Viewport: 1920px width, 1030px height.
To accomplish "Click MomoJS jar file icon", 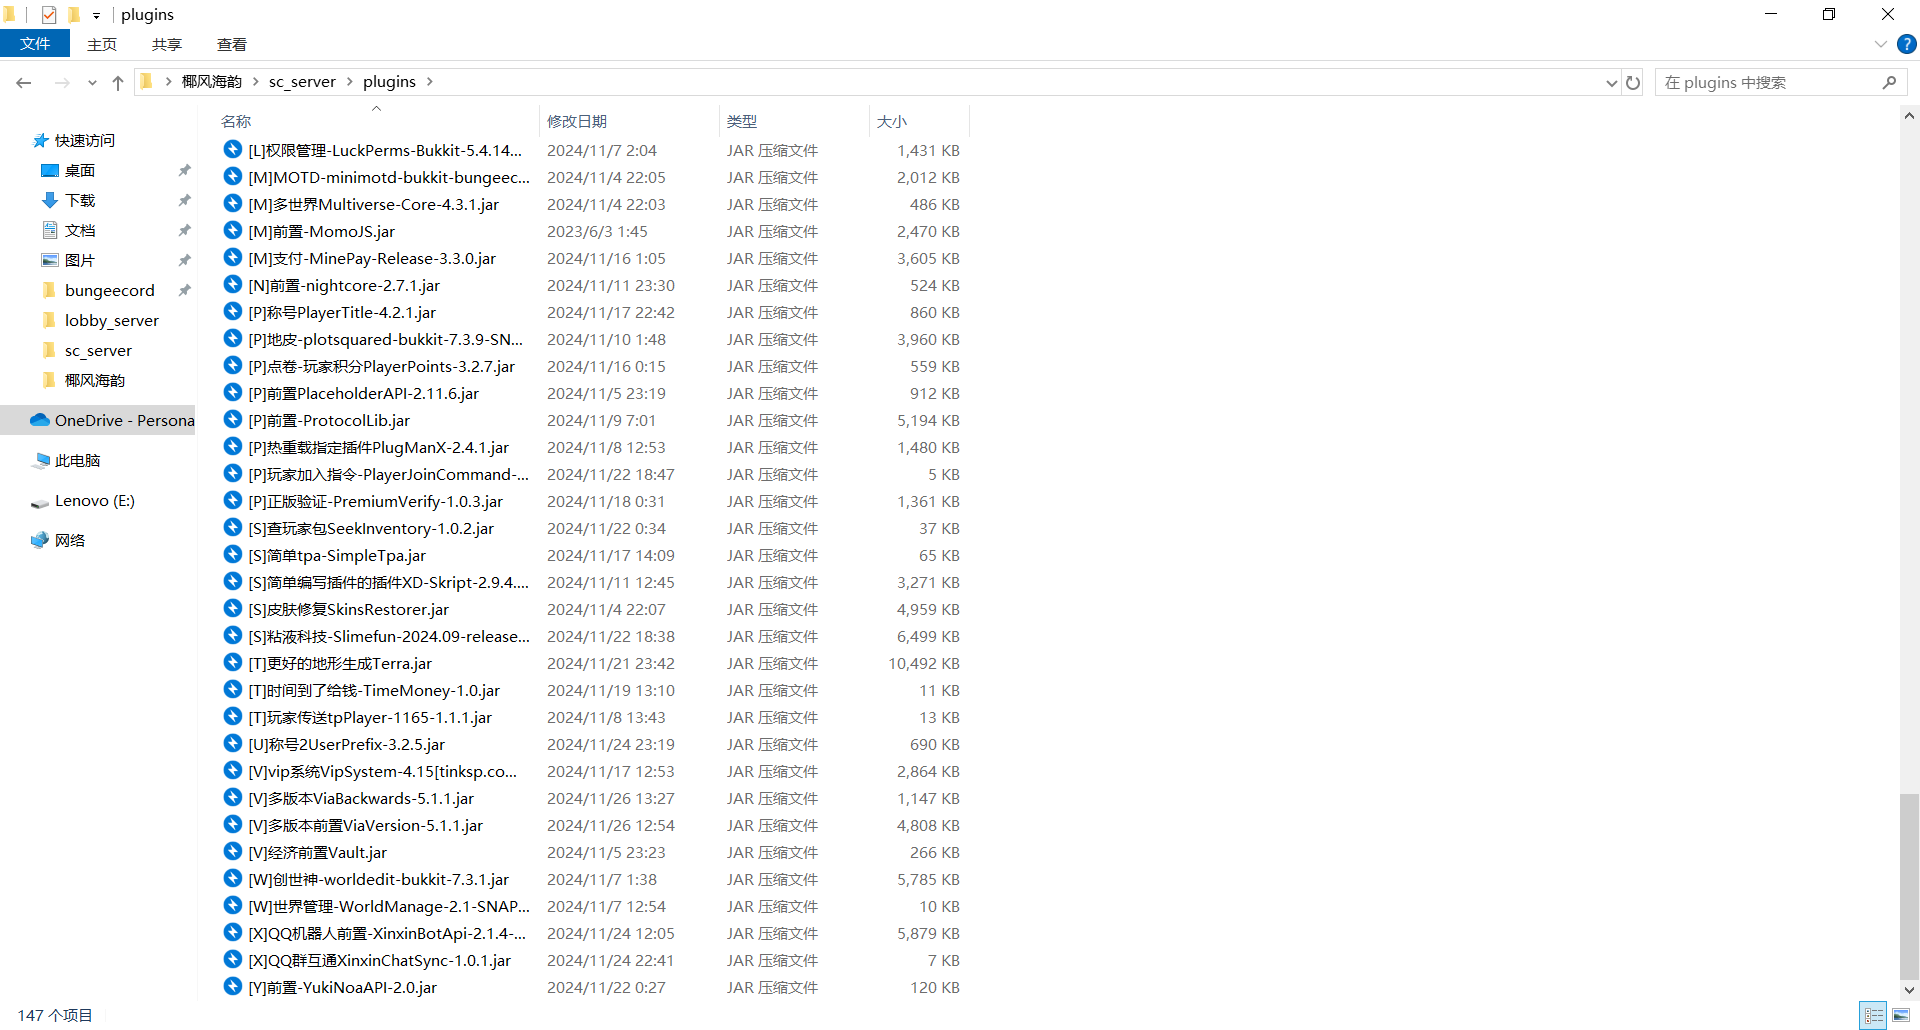I will click(x=233, y=231).
